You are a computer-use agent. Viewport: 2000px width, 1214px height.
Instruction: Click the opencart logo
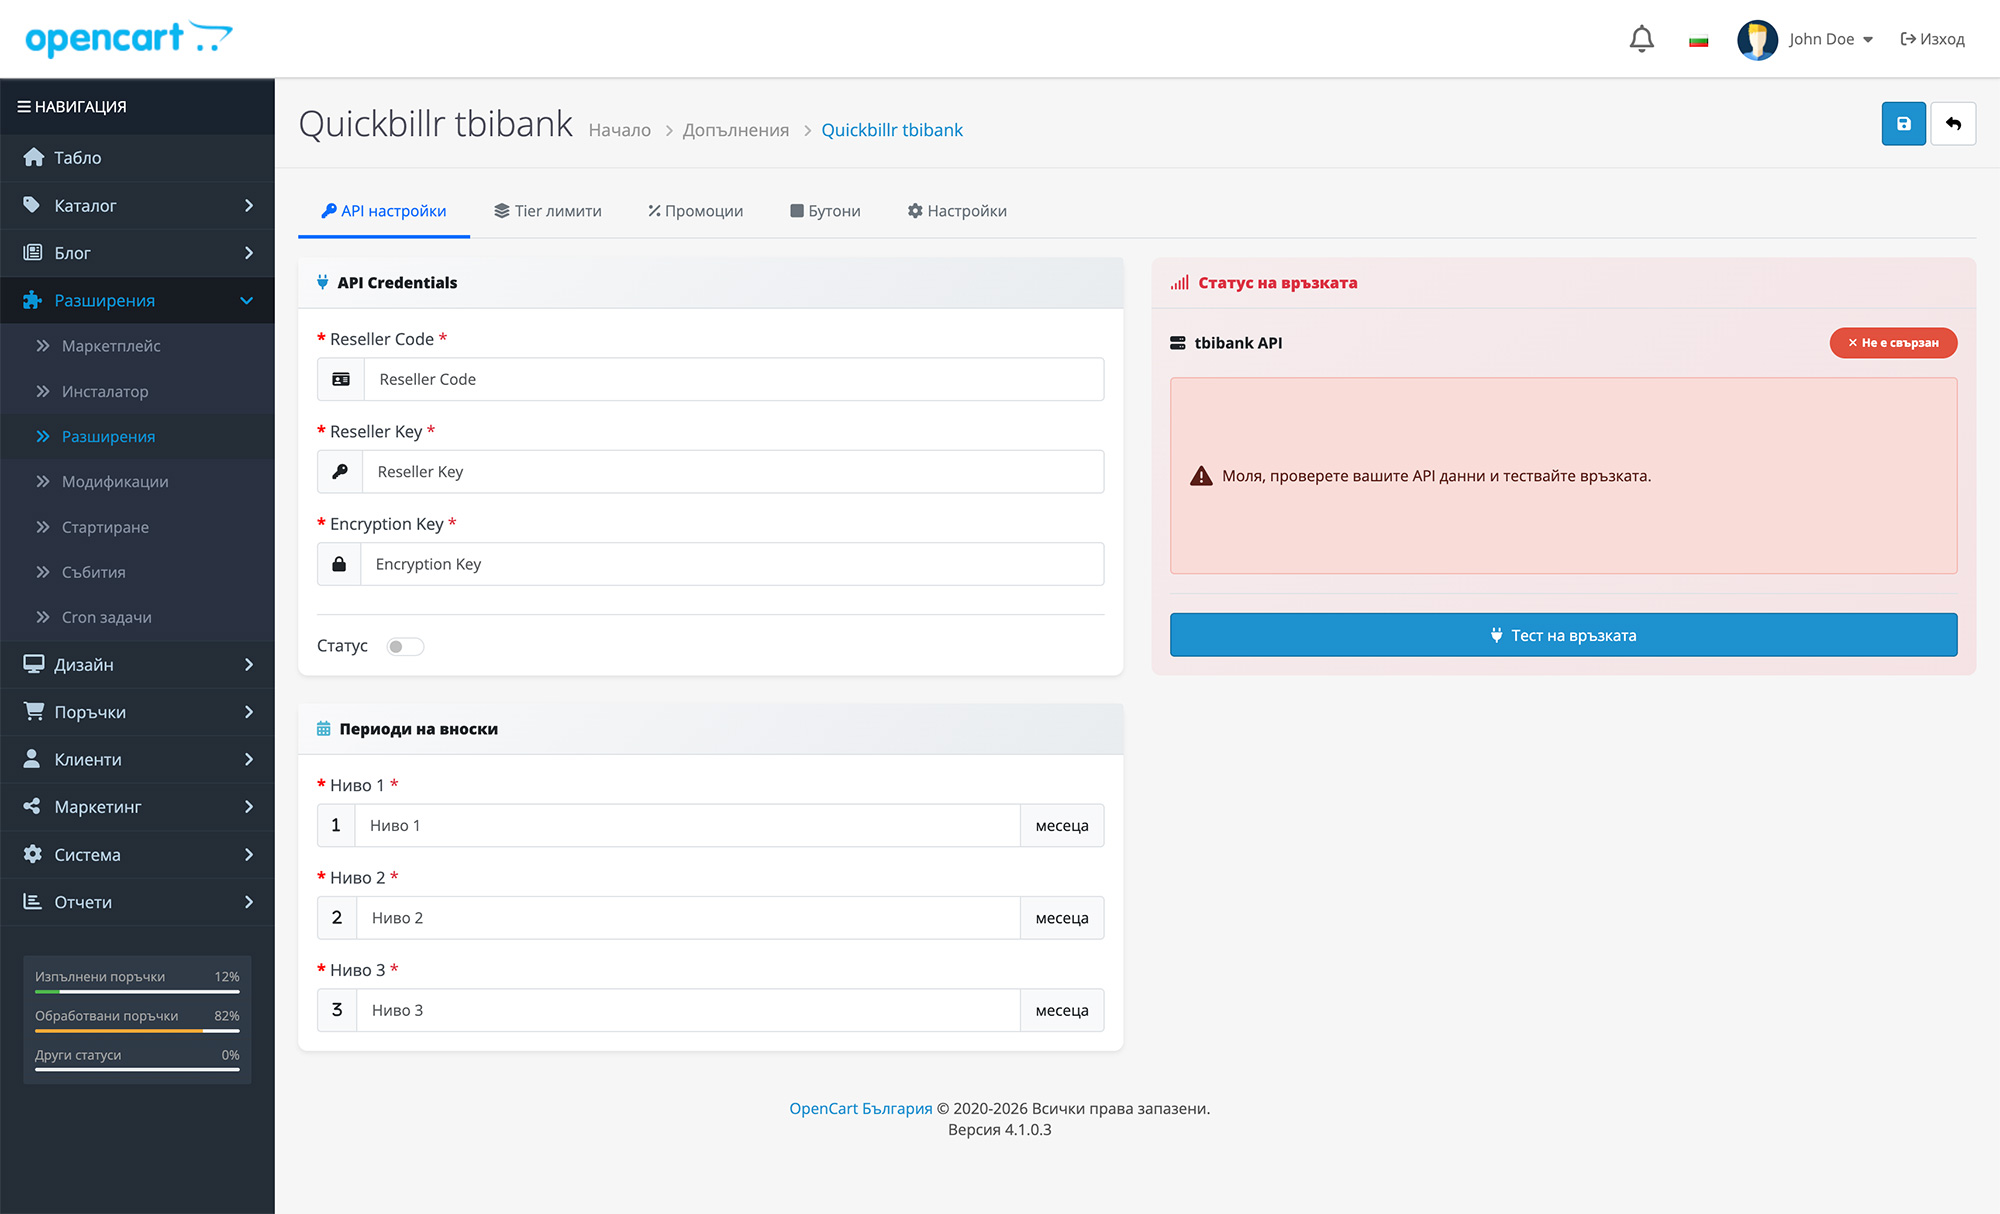[128, 39]
